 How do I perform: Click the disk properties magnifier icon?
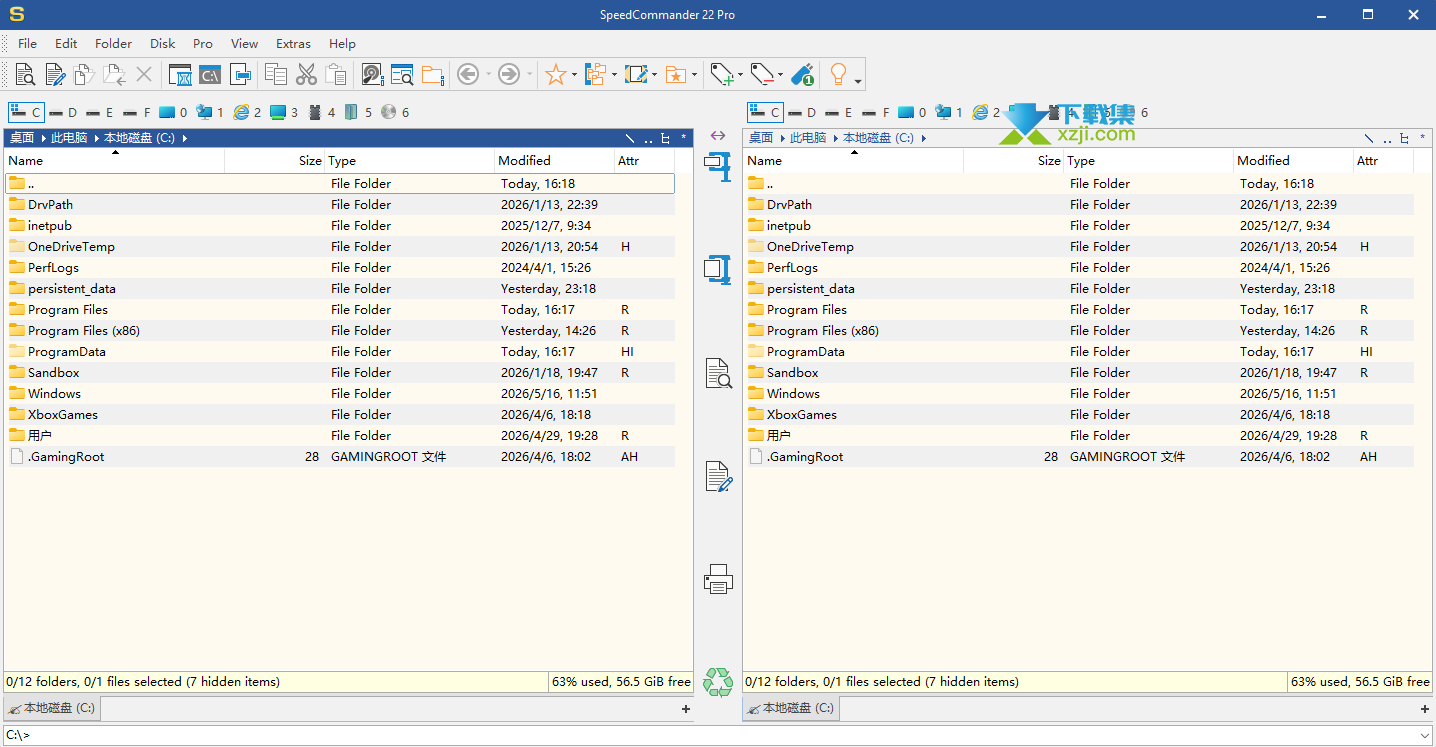pos(372,74)
